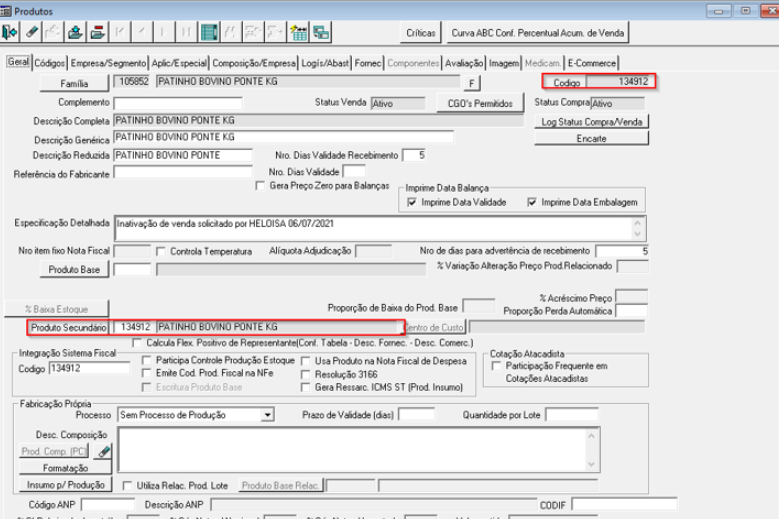The image size is (779, 519).
Task: Click the Desc. Composição scrollbar up arrow
Action: point(591,436)
